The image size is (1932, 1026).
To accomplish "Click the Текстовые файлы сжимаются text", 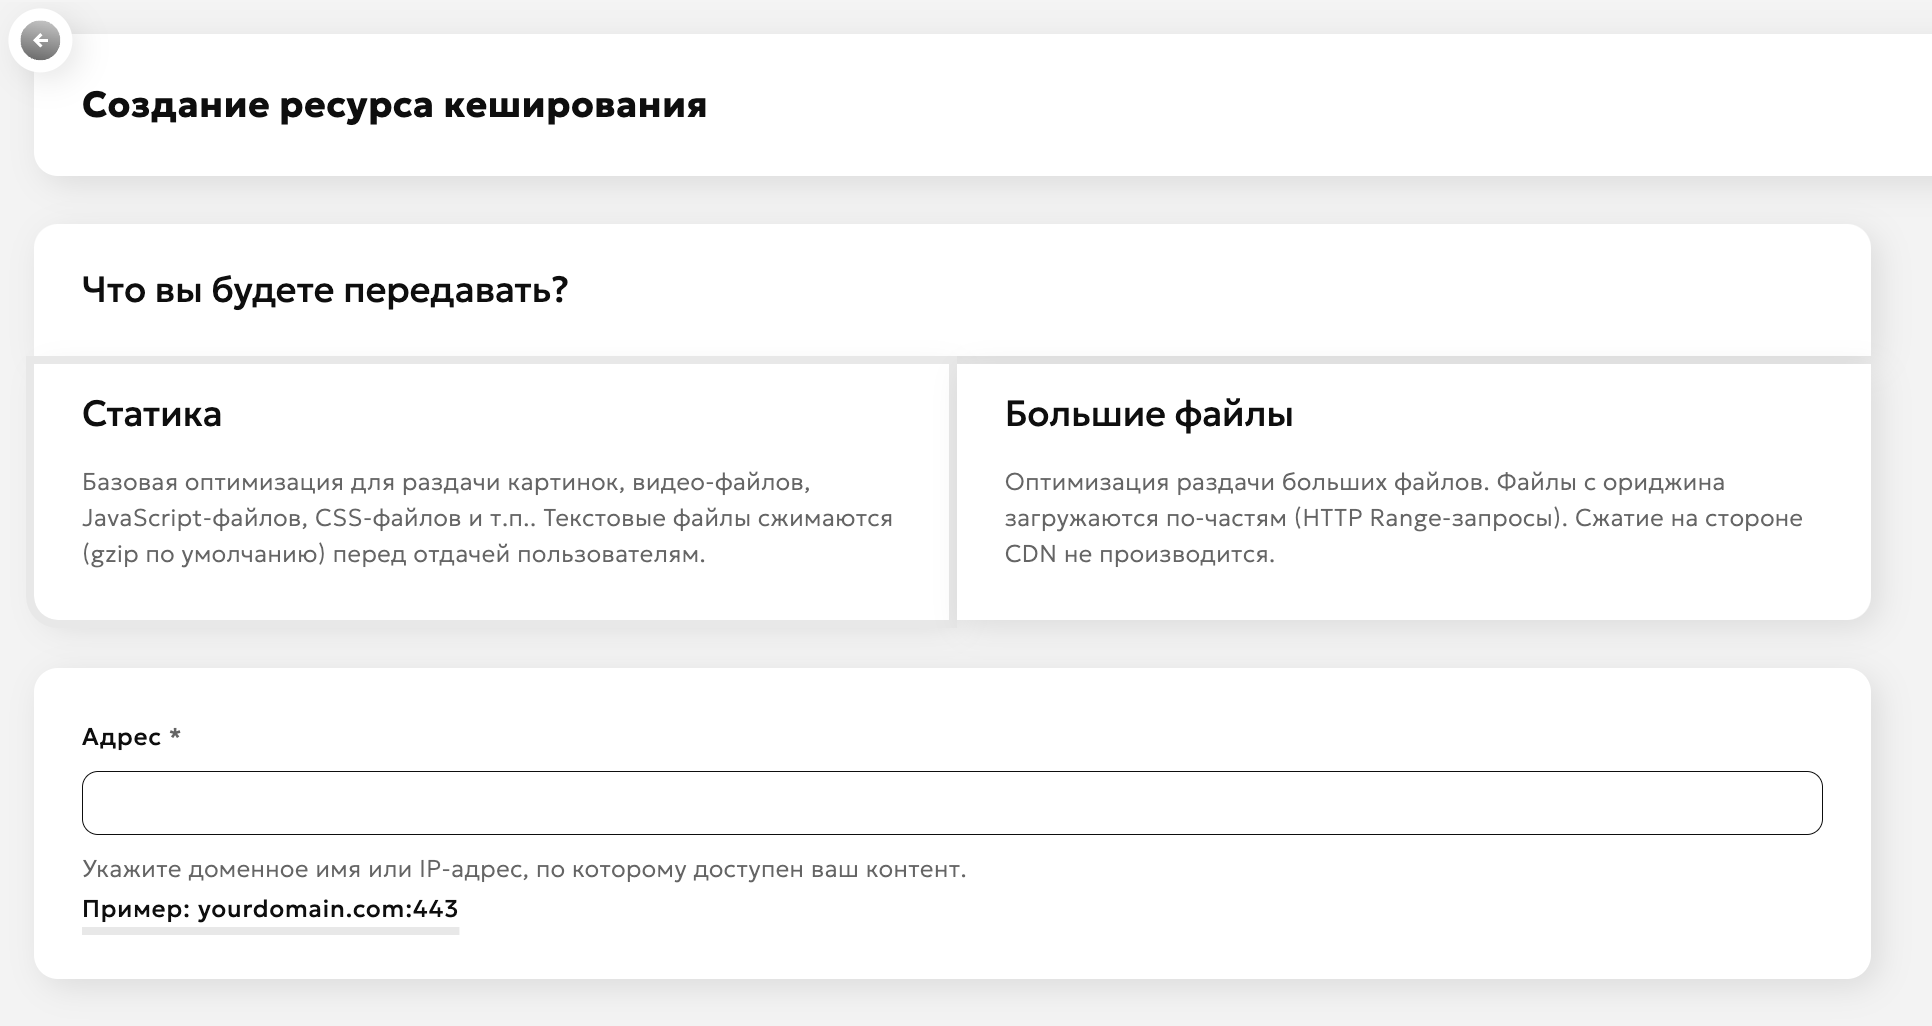I will coord(718,518).
